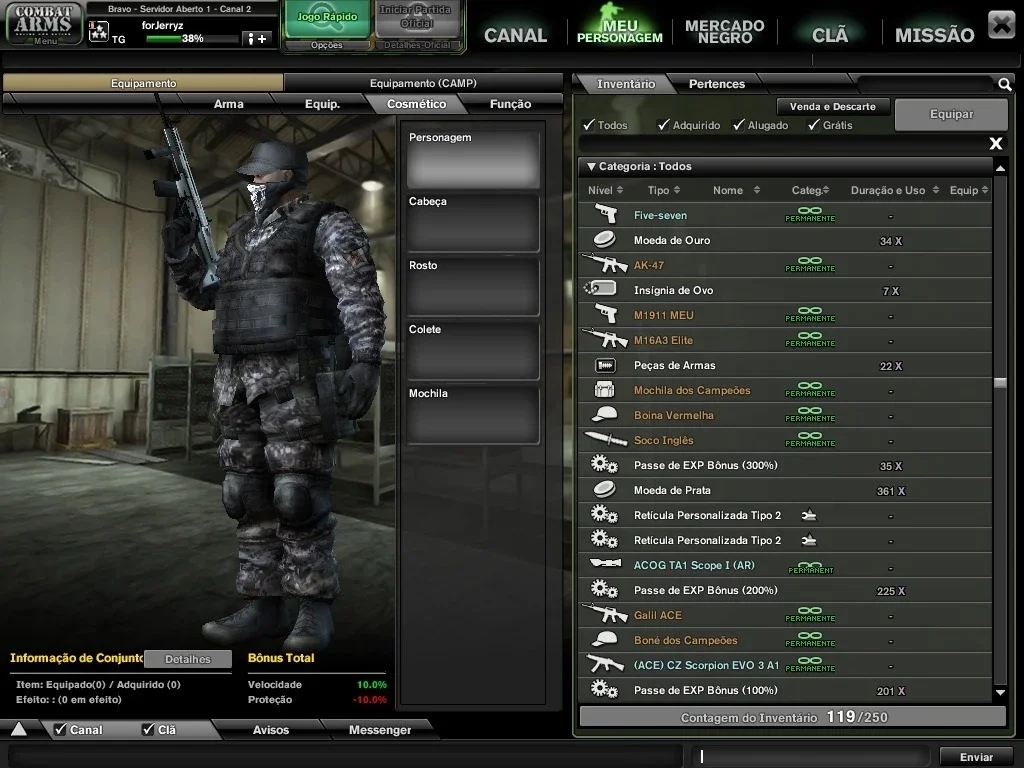
Task: Switch to the Função tab
Action: 510,104
